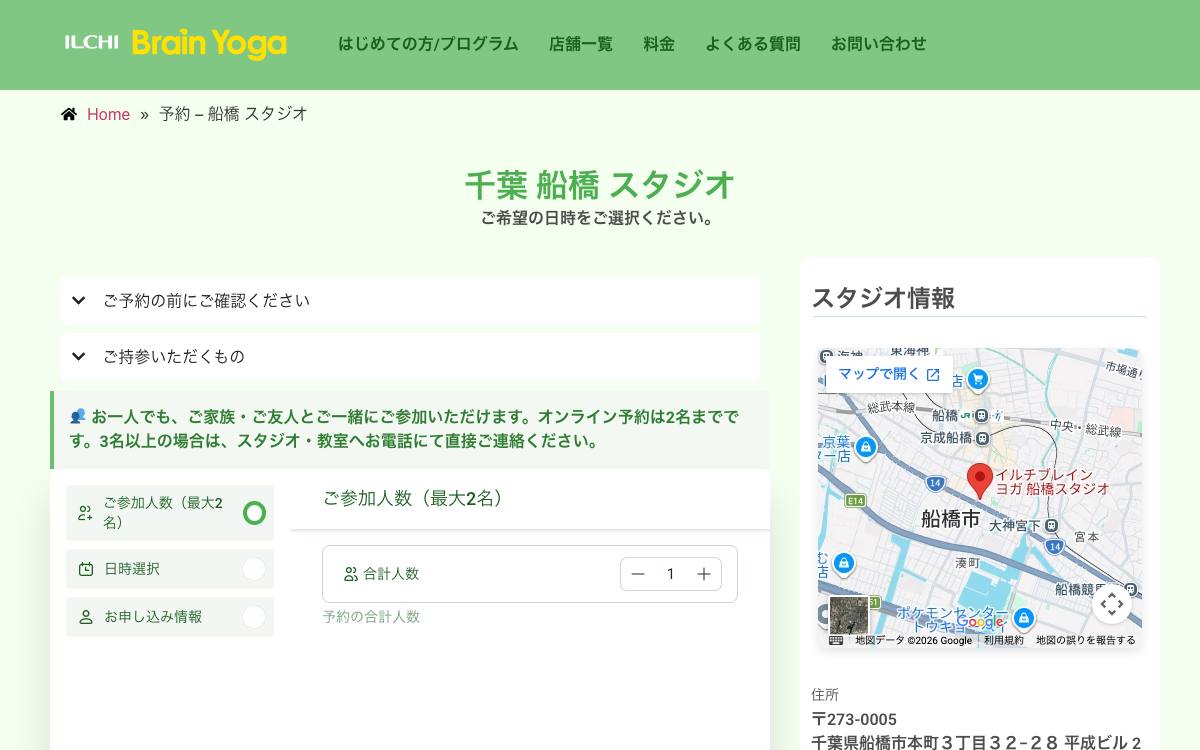The width and height of the screenshot is (1200, 750).
Task: Click the participant count value field
Action: pyautogui.click(x=671, y=574)
